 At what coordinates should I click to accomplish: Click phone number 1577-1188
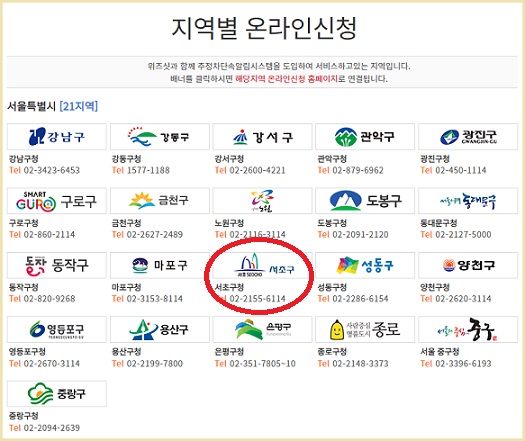pyautogui.click(x=148, y=170)
